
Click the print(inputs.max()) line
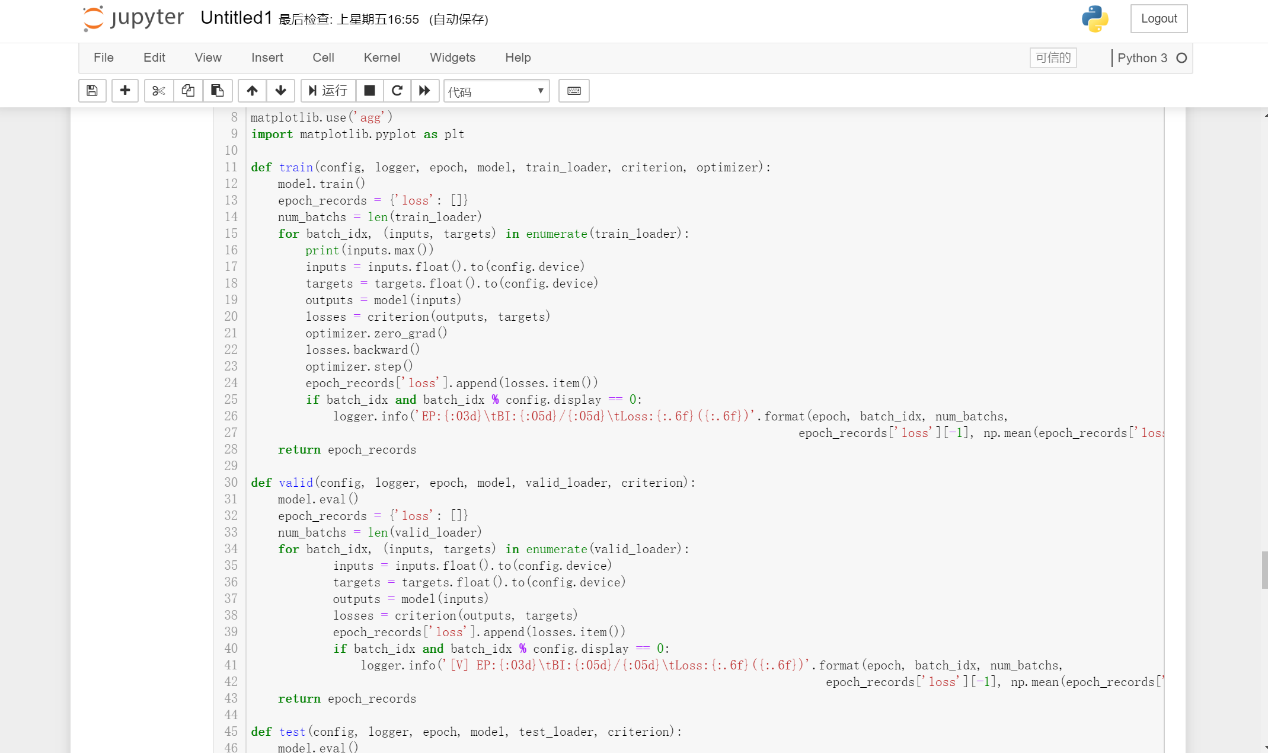(370, 250)
